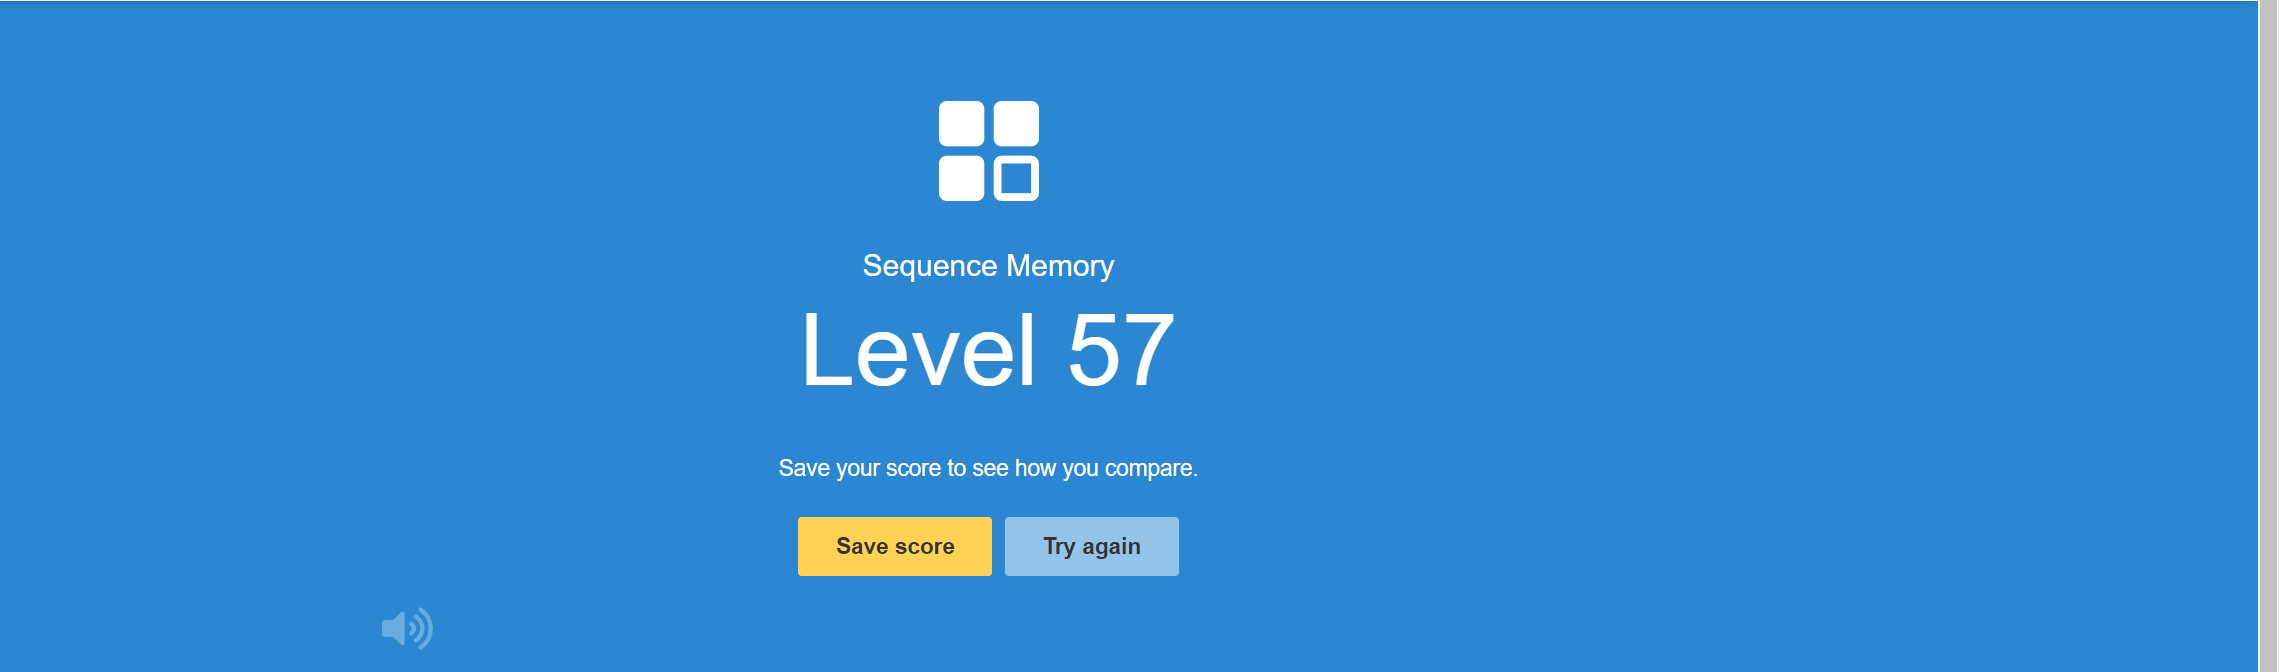
Task: Click the speaker cone of the volume icon
Action: pos(394,628)
